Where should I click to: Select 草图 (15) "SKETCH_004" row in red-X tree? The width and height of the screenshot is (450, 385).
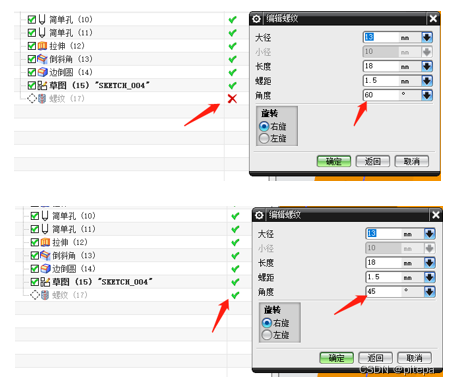pos(100,85)
